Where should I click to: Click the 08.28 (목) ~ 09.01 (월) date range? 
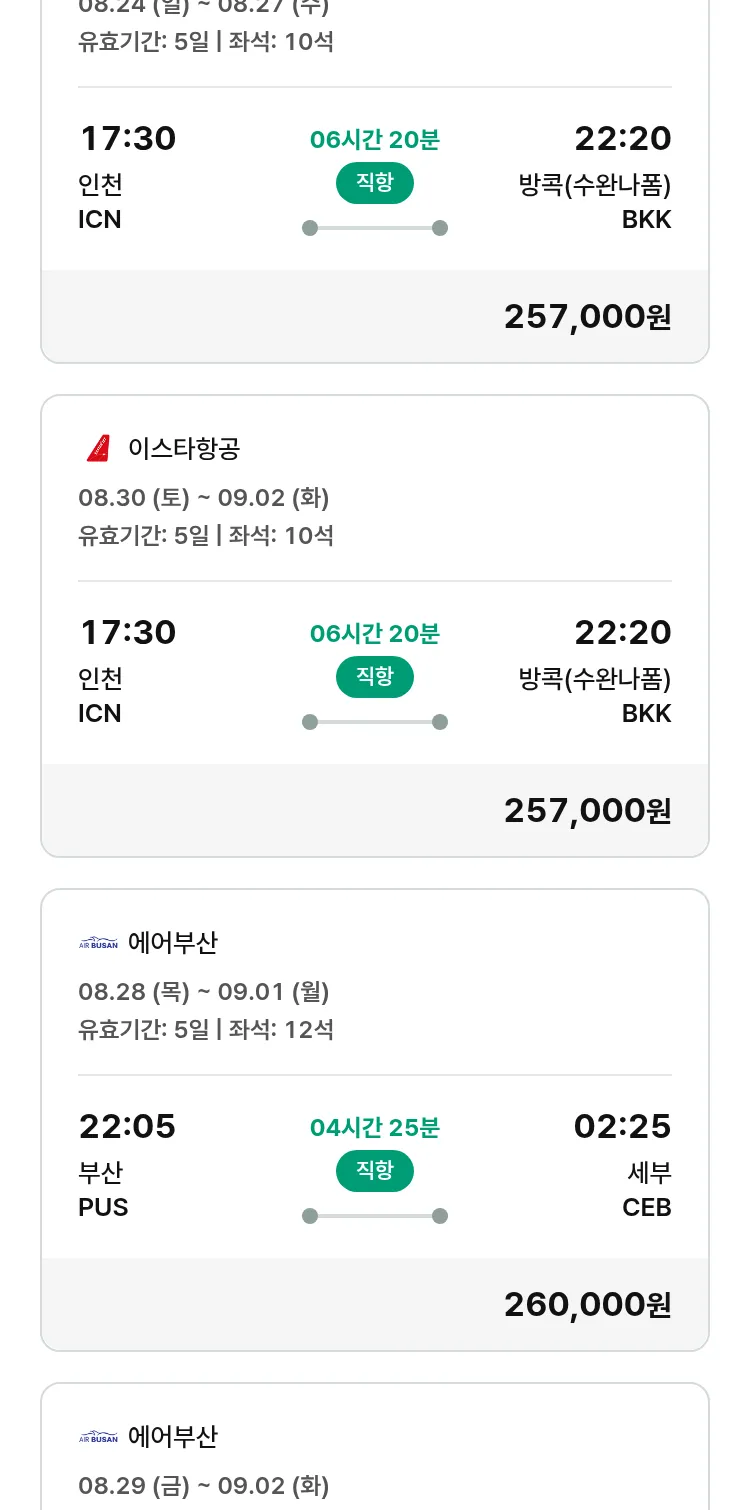tap(204, 992)
